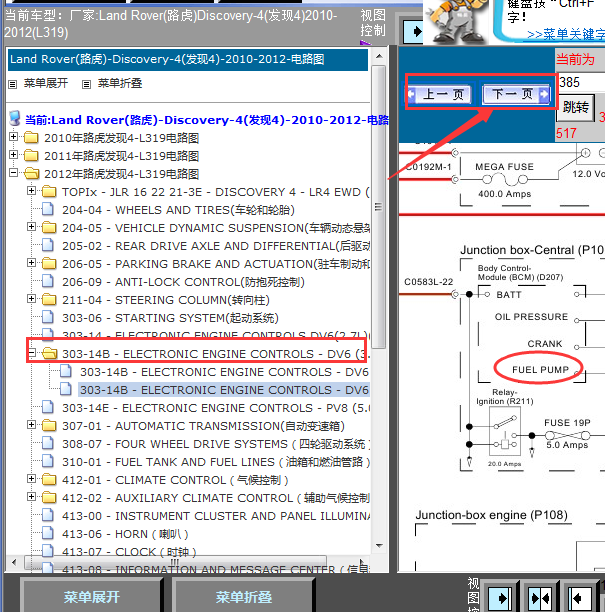Click the page icon beside 204-04 Wheels and Tires

tap(48, 210)
